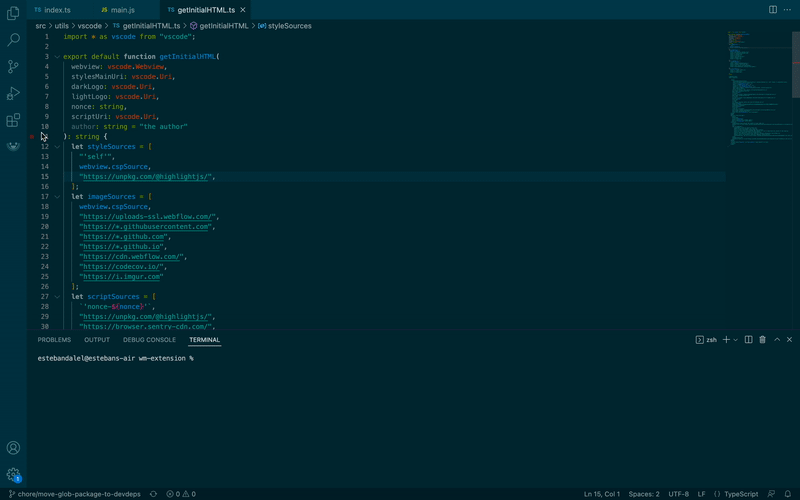Open the Source Control view
The height and width of the screenshot is (500, 800).
point(13,67)
